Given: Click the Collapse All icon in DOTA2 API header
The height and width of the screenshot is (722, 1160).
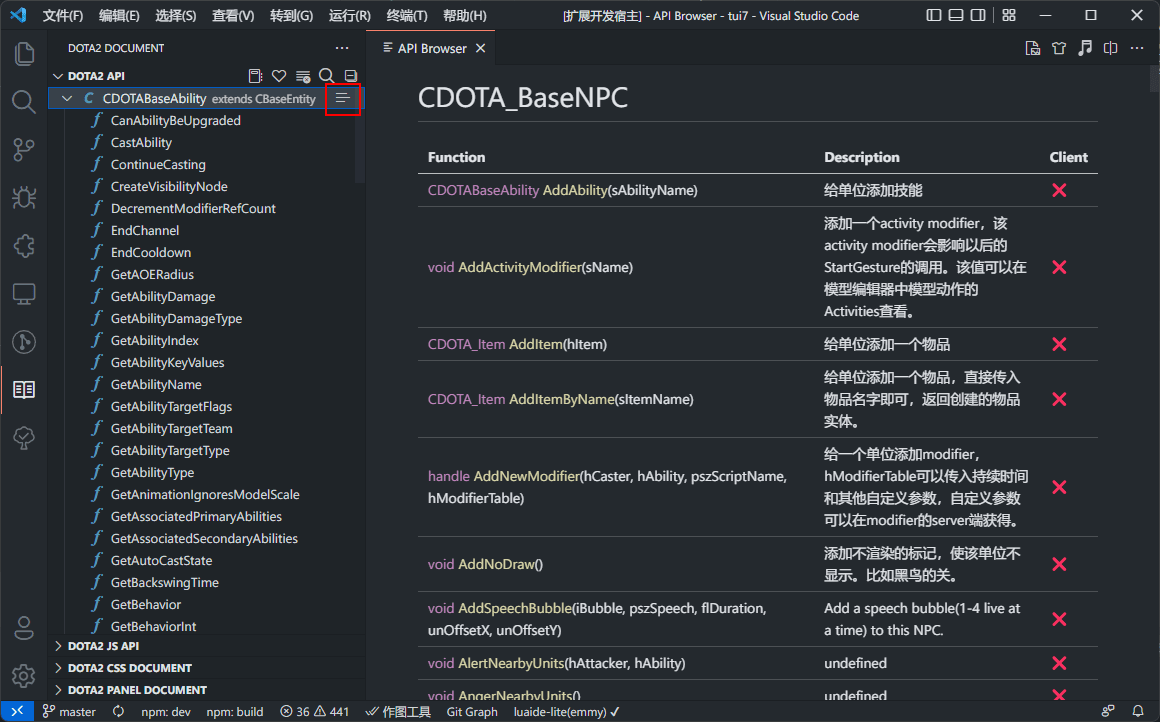Looking at the screenshot, I should pyautogui.click(x=351, y=75).
